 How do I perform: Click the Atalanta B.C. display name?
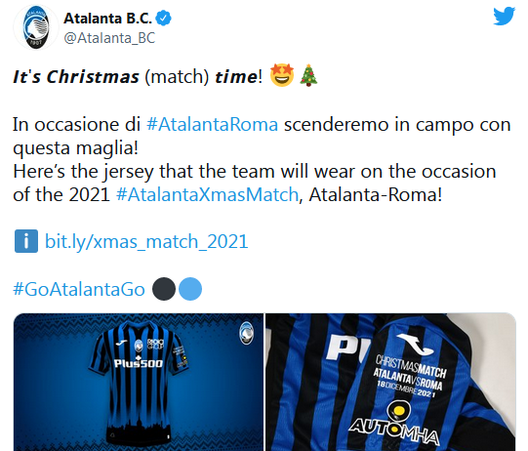click(108, 18)
